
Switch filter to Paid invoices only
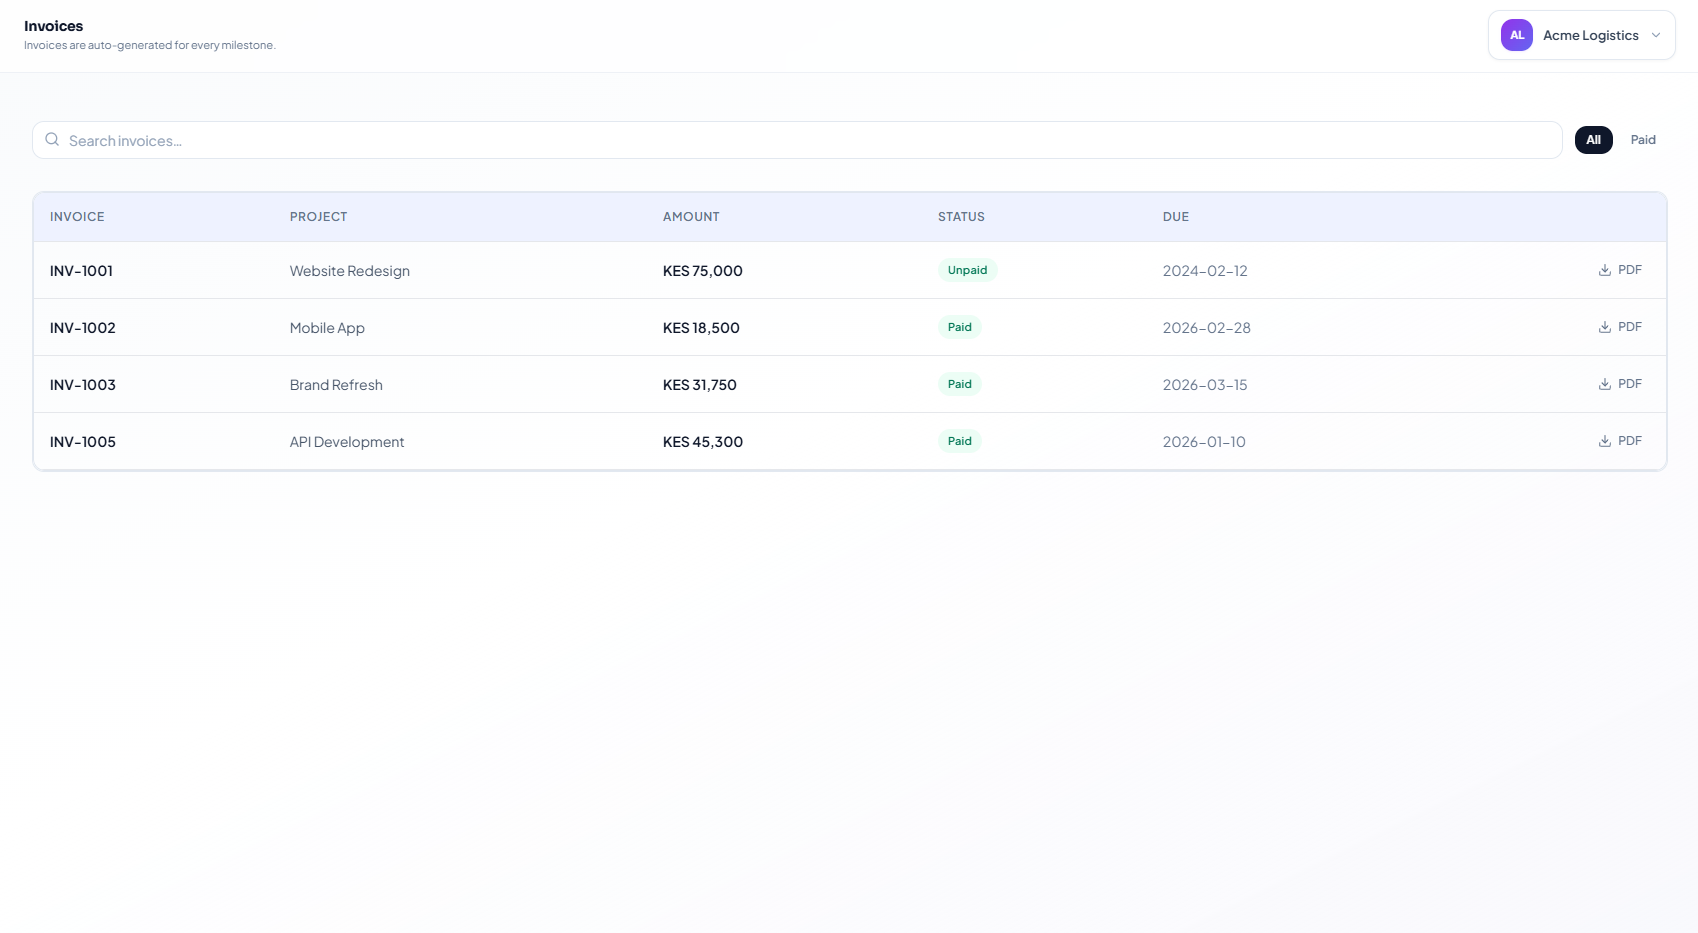1643,139
